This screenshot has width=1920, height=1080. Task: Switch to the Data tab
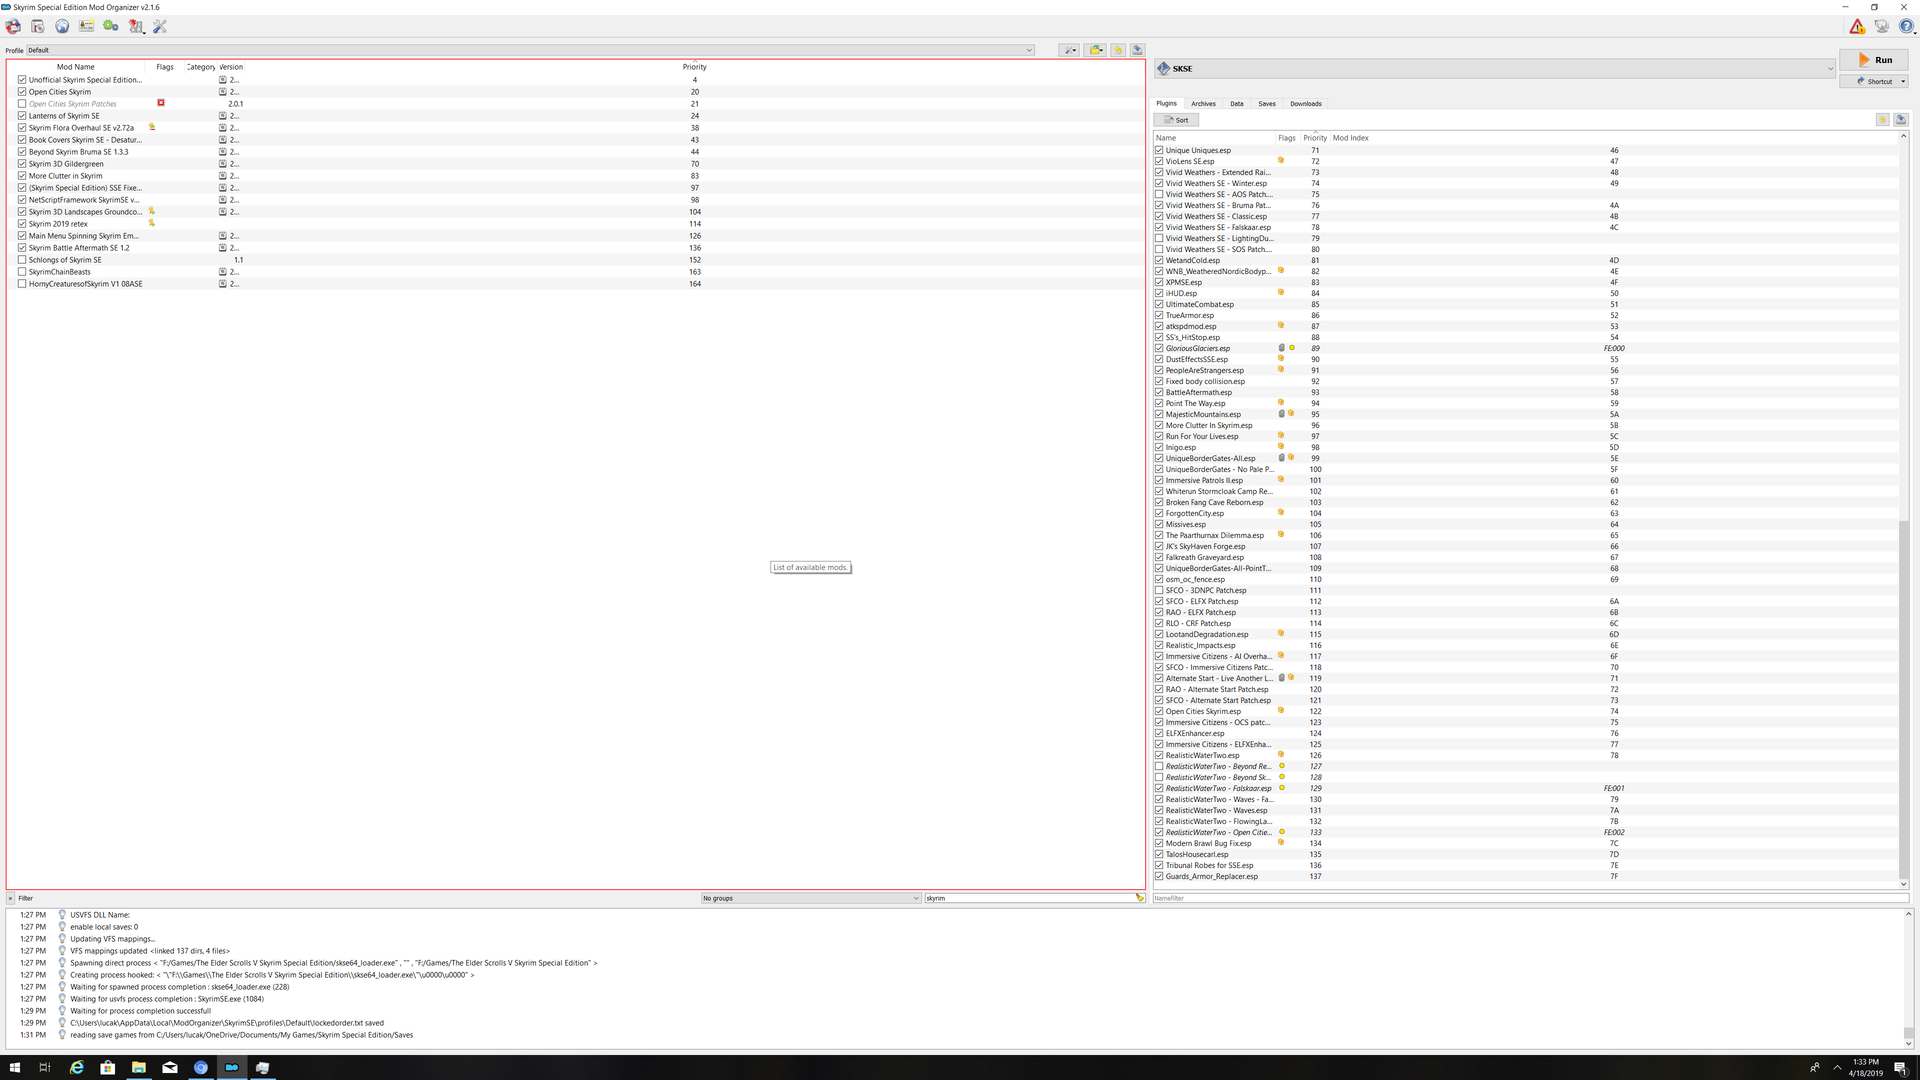(x=1237, y=103)
